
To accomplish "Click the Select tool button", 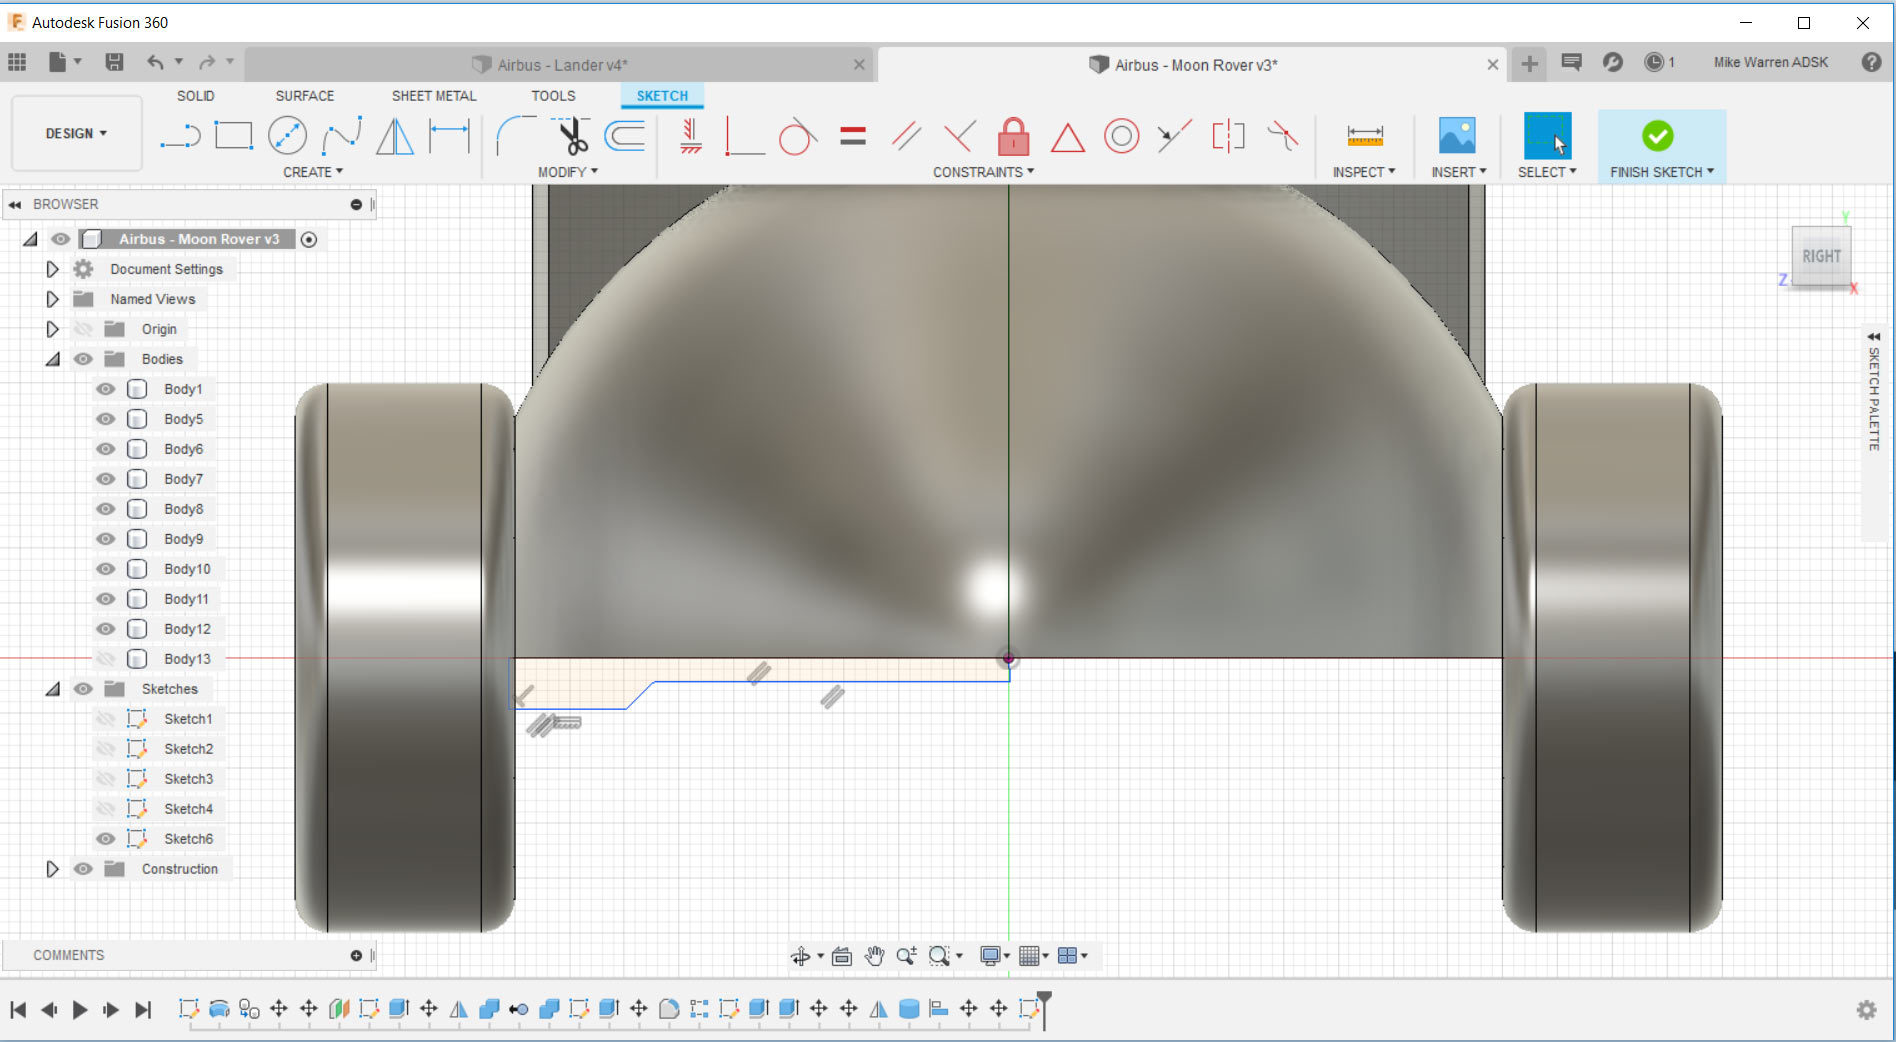I will click(x=1547, y=136).
